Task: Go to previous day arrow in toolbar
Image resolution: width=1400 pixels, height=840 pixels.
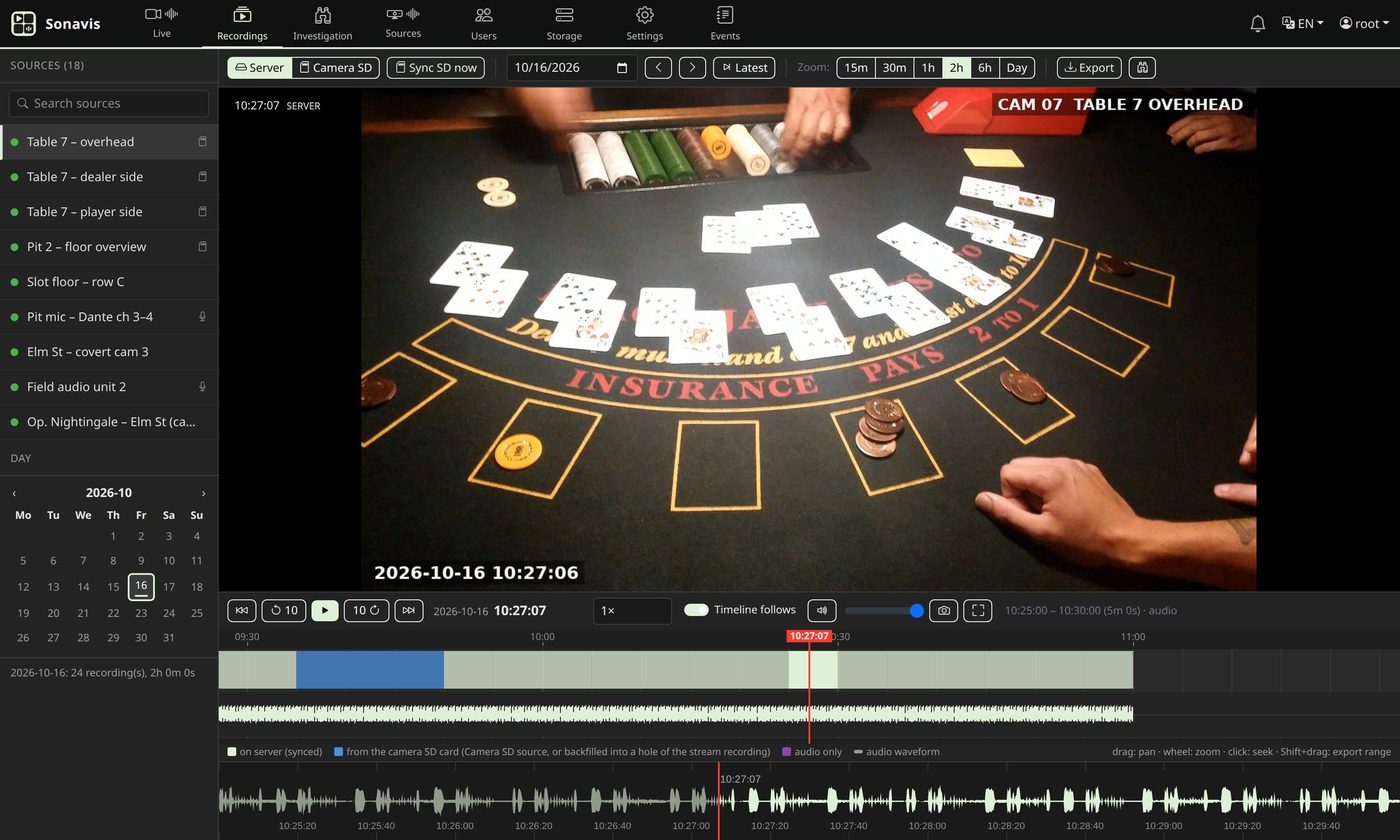Action: tap(658, 67)
